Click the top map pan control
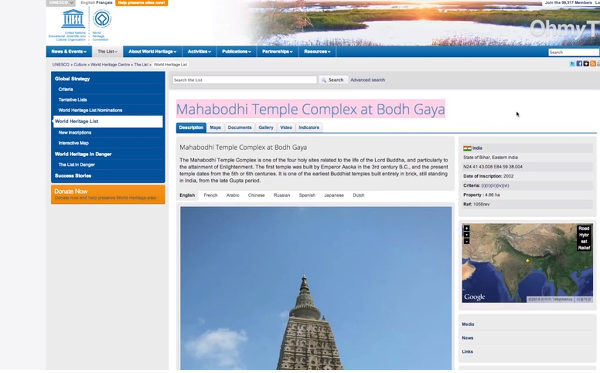Image resolution: width=600 pixels, height=373 pixels. [x=466, y=228]
